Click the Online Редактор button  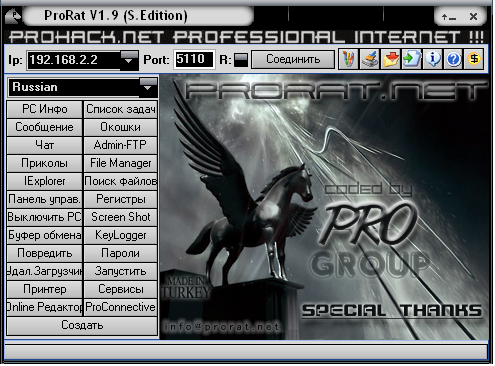click(44, 307)
